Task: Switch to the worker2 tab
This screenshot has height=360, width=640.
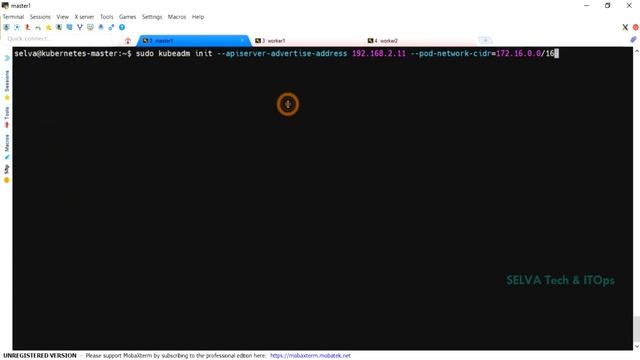Action: (420, 41)
